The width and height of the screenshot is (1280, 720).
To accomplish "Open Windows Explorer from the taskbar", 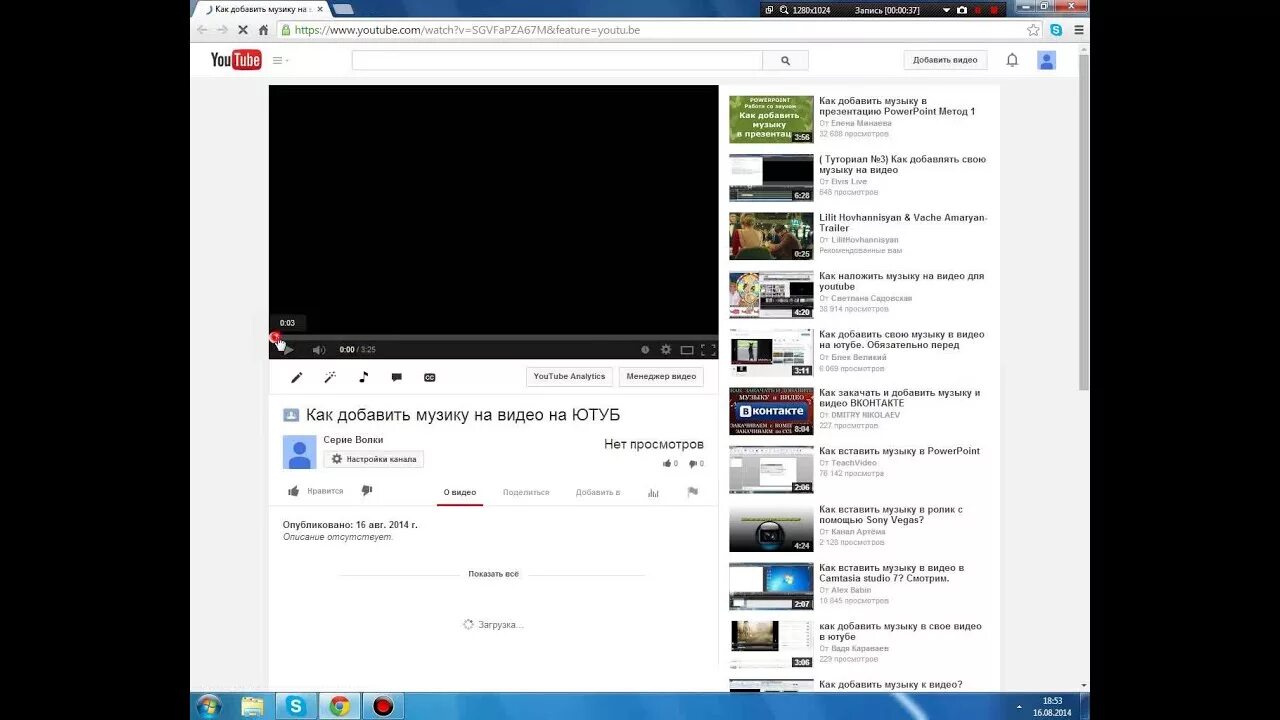I will coord(253,707).
